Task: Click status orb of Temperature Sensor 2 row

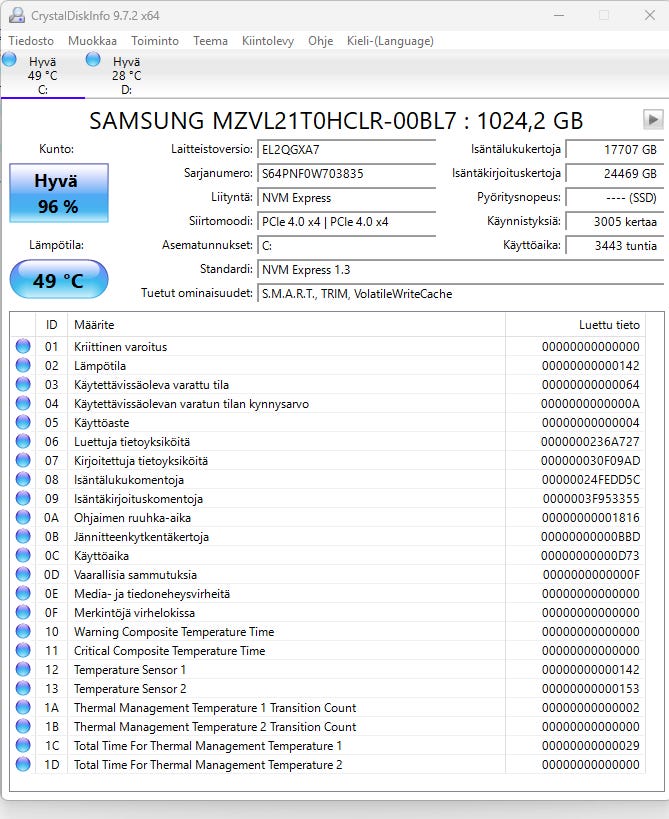Action: (x=23, y=688)
